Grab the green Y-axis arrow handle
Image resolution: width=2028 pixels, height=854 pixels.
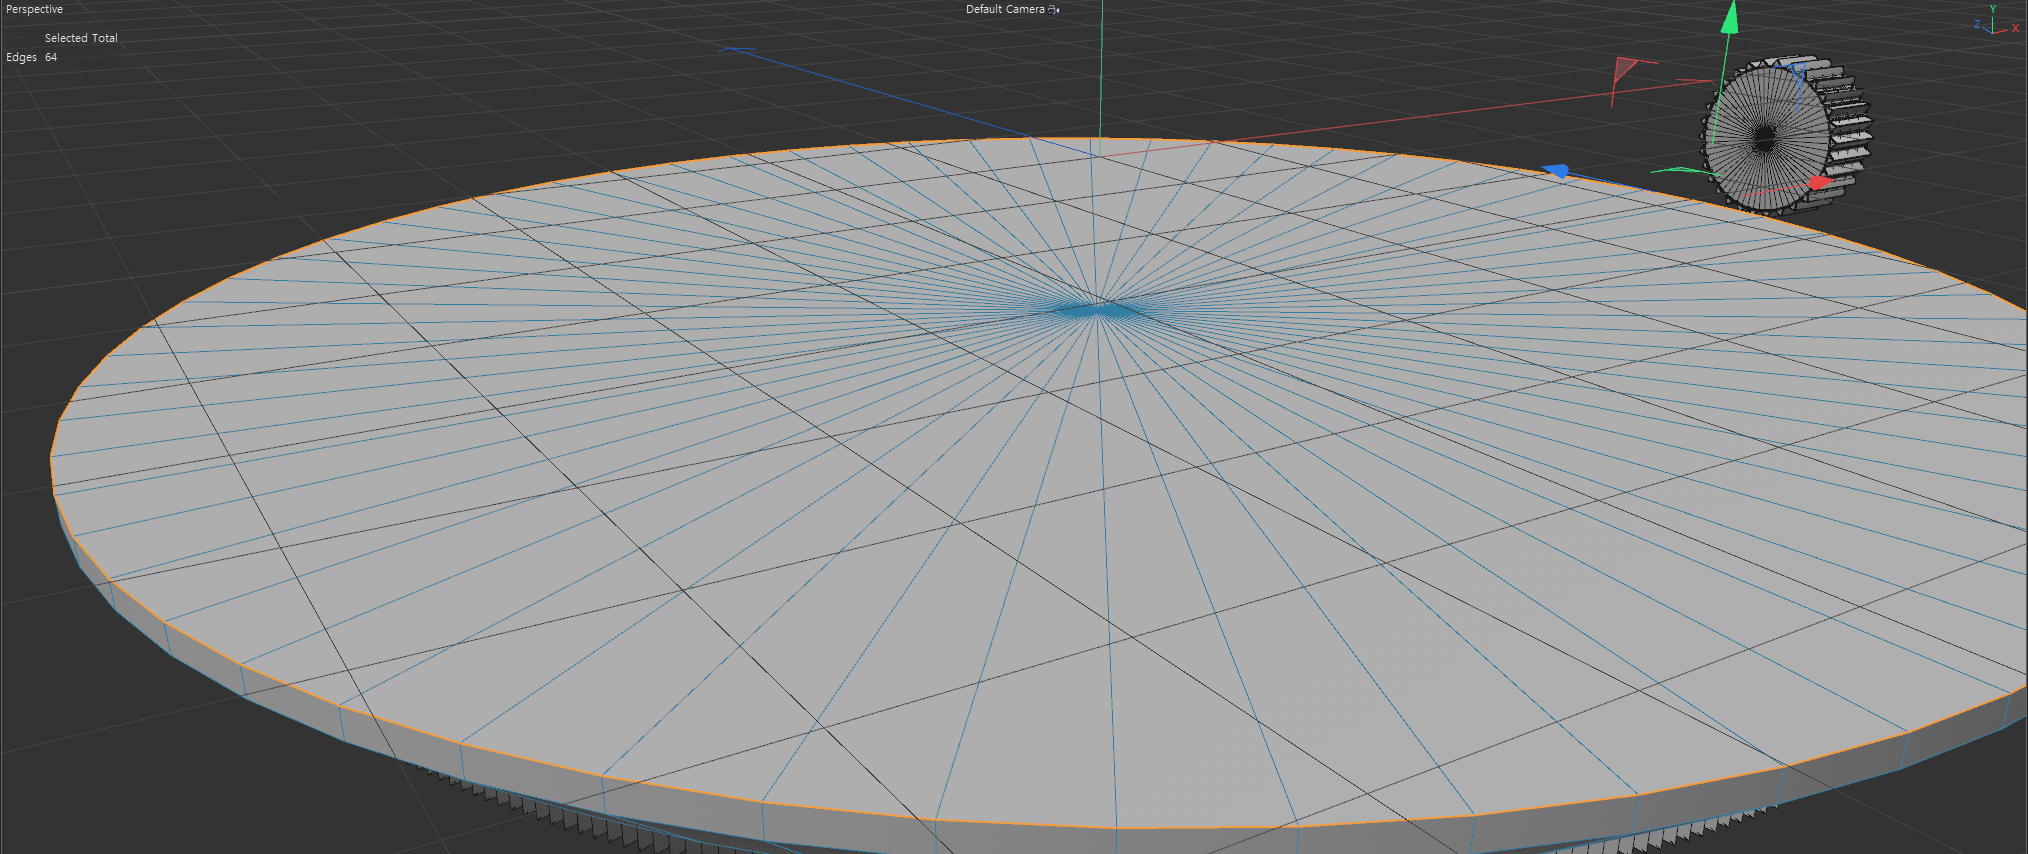pyautogui.click(x=1731, y=16)
